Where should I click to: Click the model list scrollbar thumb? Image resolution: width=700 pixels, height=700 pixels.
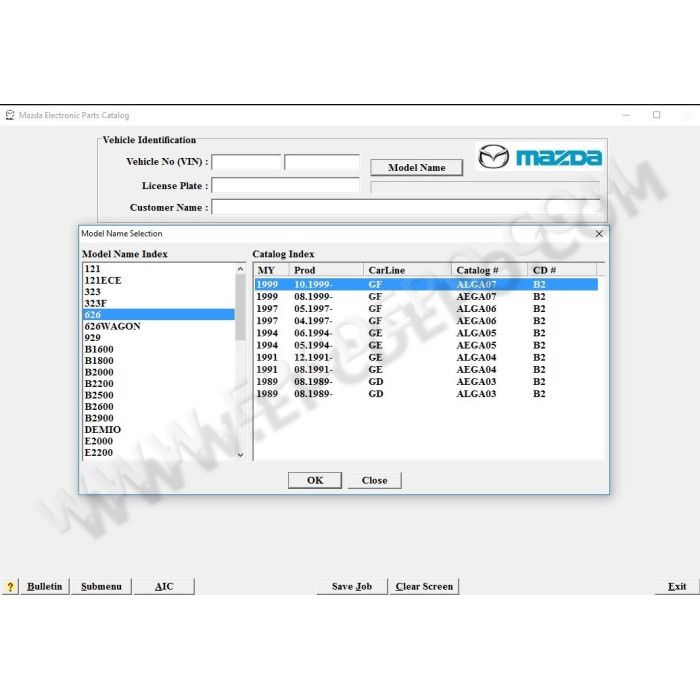coord(240,307)
